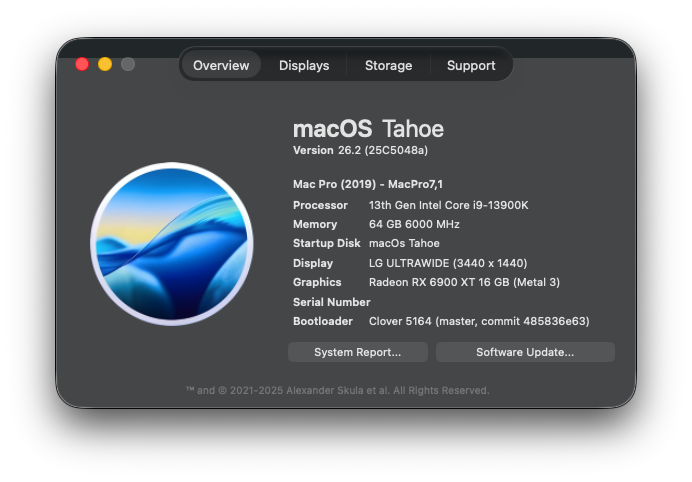The width and height of the screenshot is (692, 482).
Task: Click the Processor label
Action: [320, 205]
